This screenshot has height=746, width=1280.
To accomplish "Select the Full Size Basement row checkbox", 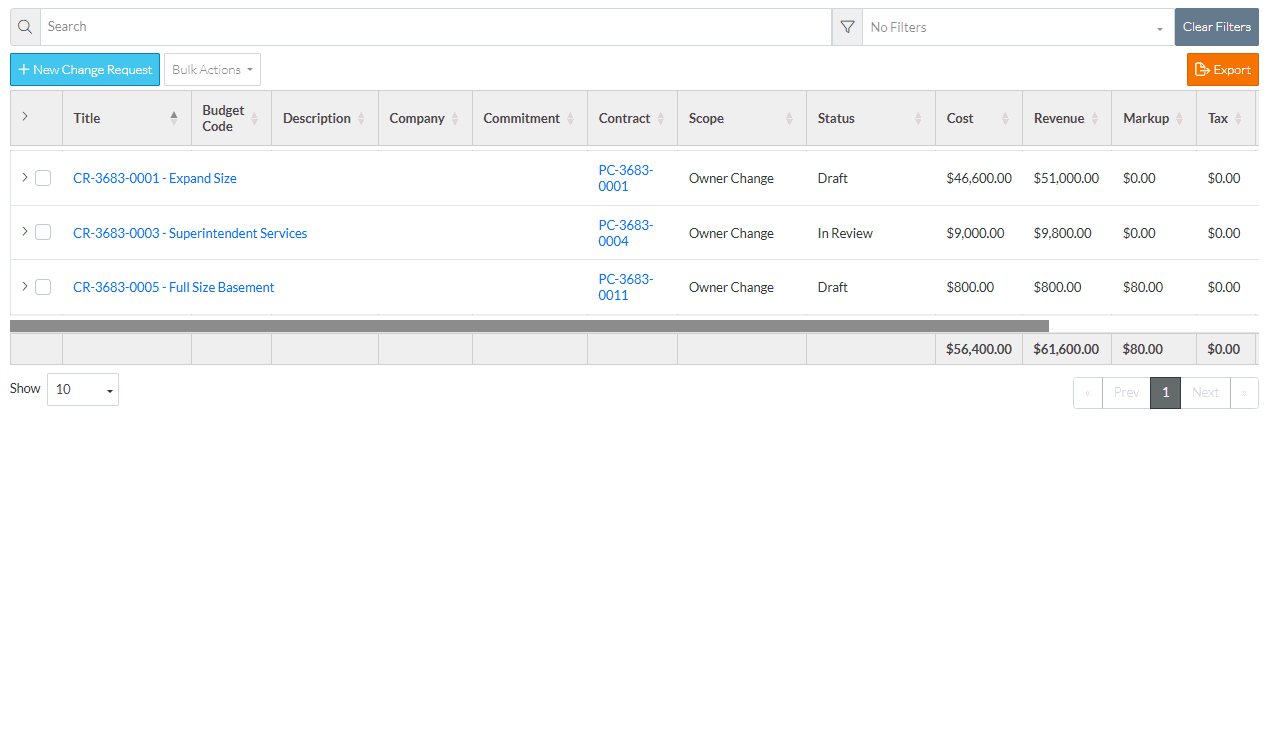I will pos(43,287).
